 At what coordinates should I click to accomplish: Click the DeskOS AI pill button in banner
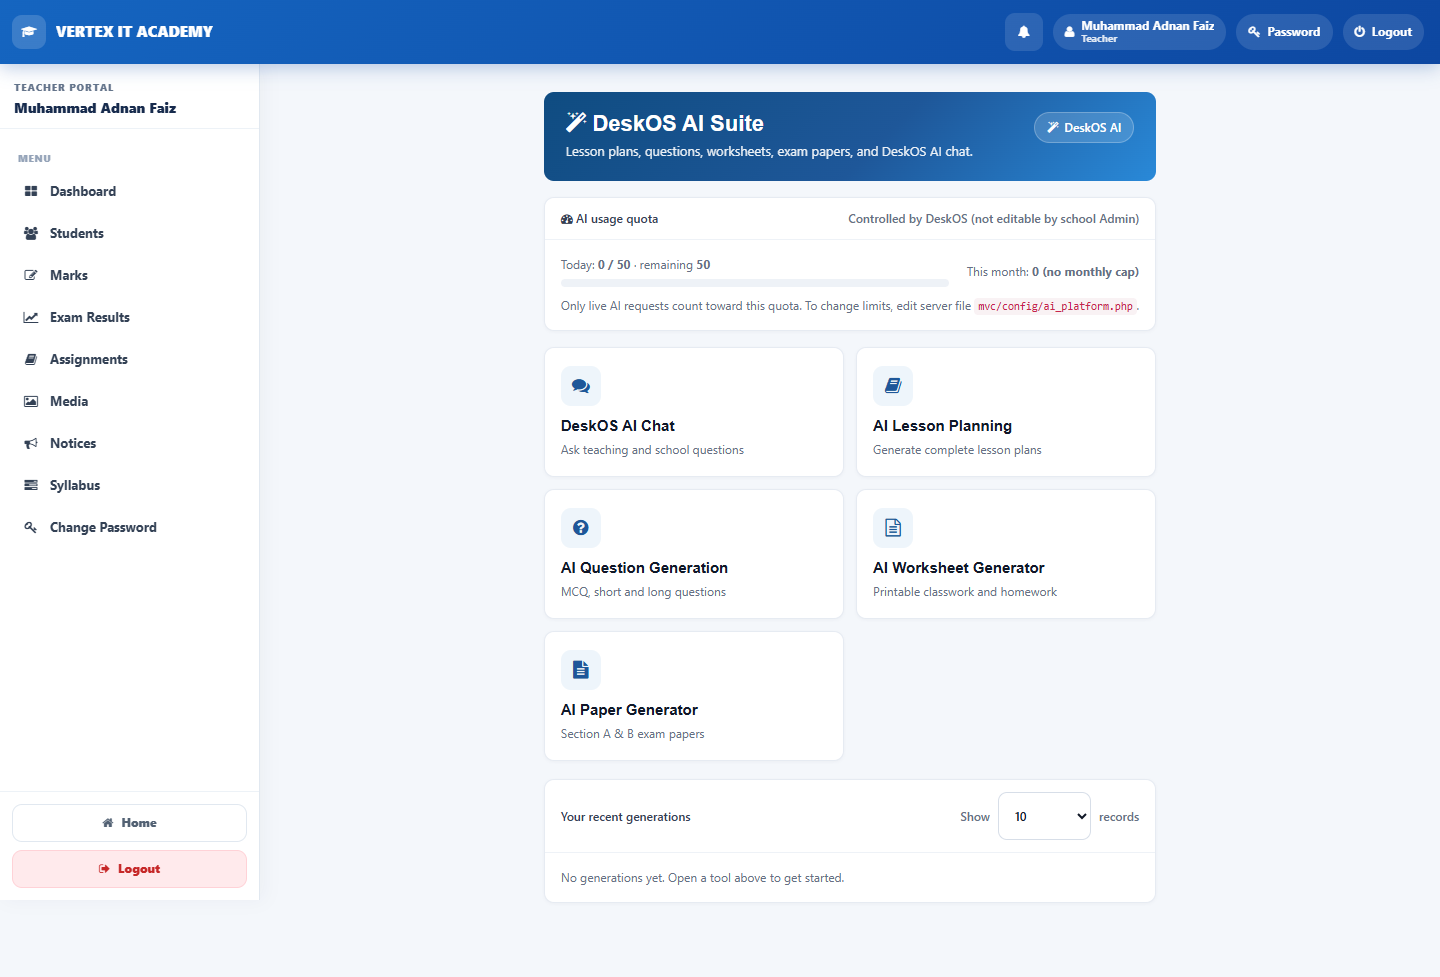[x=1084, y=127]
